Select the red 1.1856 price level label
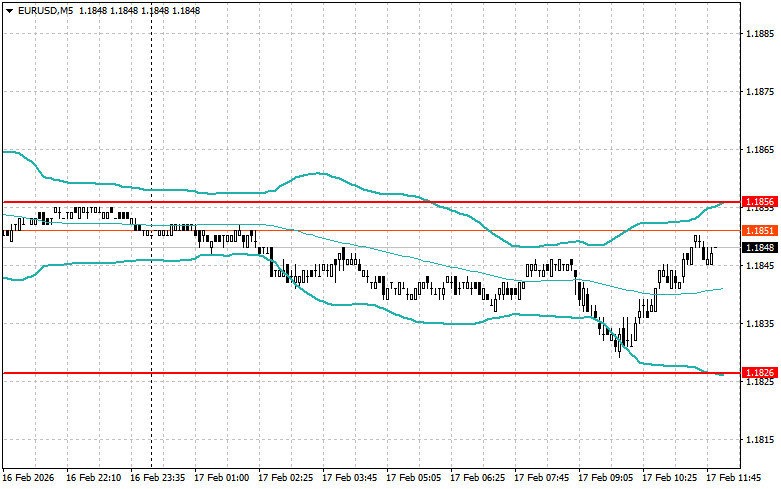 [760, 202]
